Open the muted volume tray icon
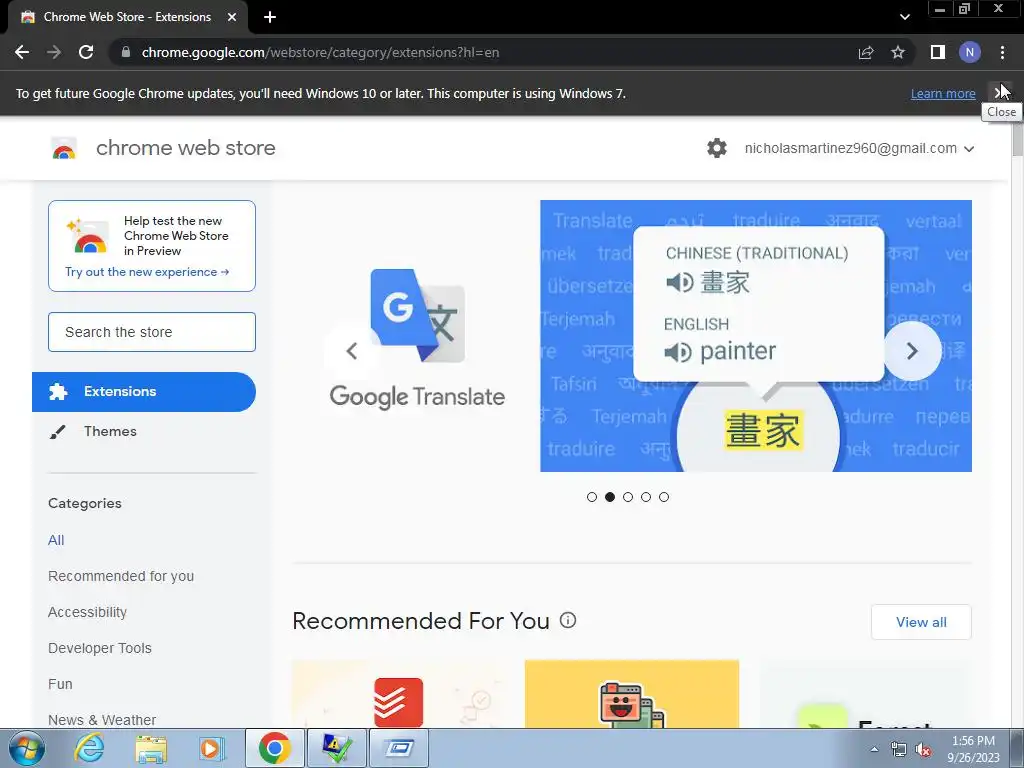The height and width of the screenshot is (768, 1024). (x=923, y=750)
